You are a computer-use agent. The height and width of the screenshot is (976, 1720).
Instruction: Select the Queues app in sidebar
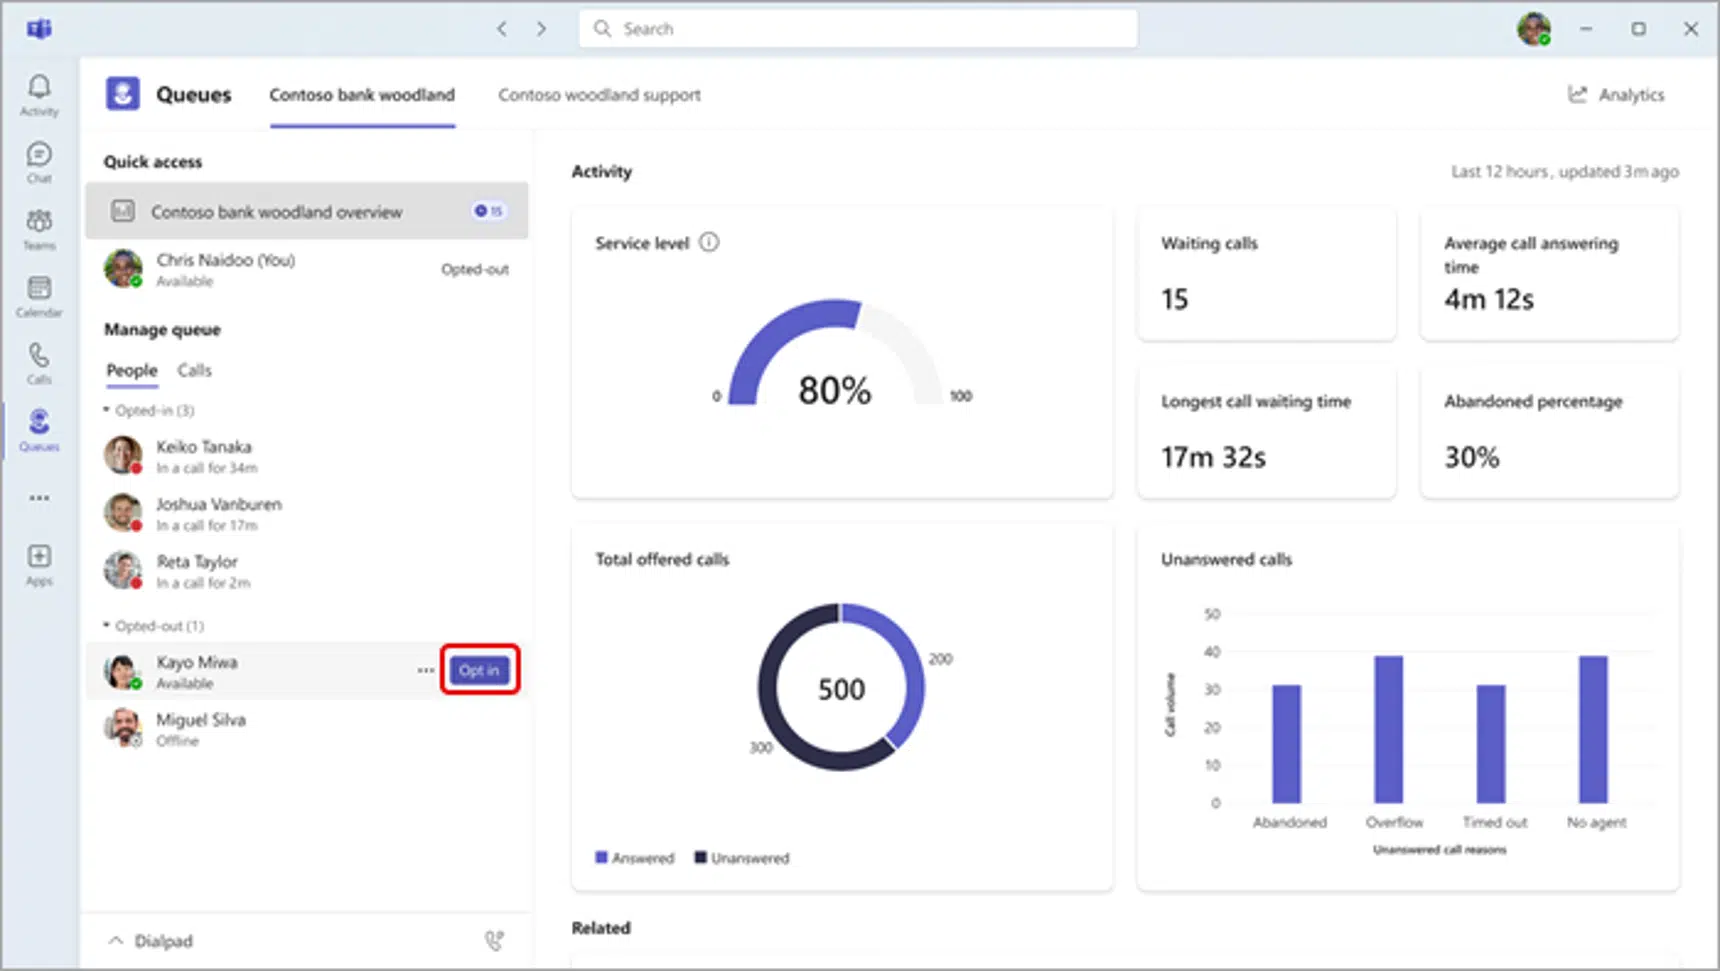[x=39, y=430]
